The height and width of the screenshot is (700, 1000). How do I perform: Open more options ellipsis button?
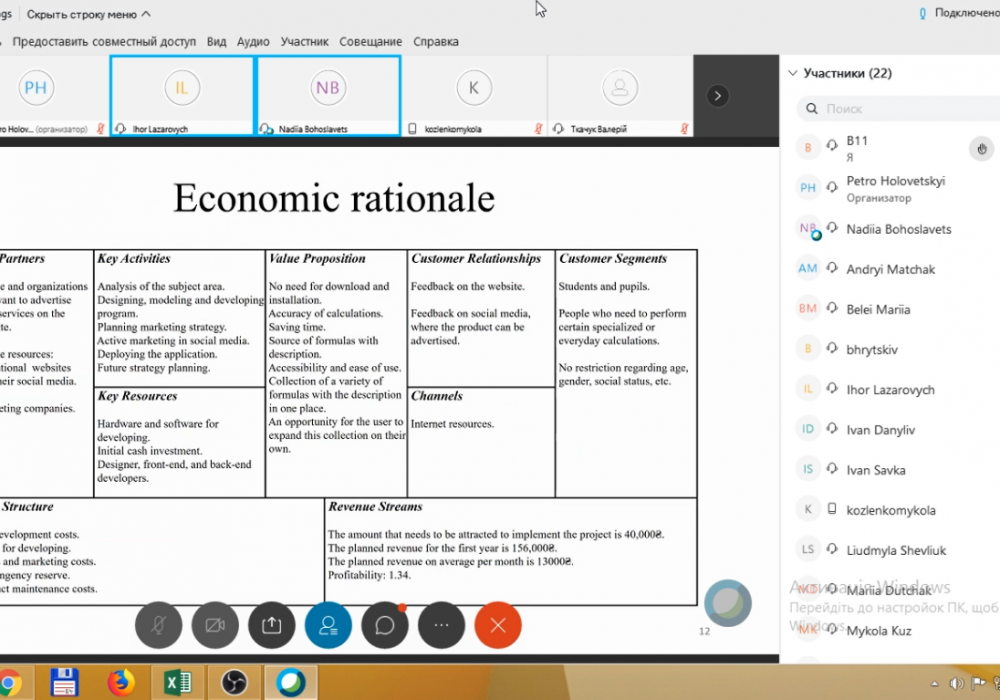(x=441, y=625)
